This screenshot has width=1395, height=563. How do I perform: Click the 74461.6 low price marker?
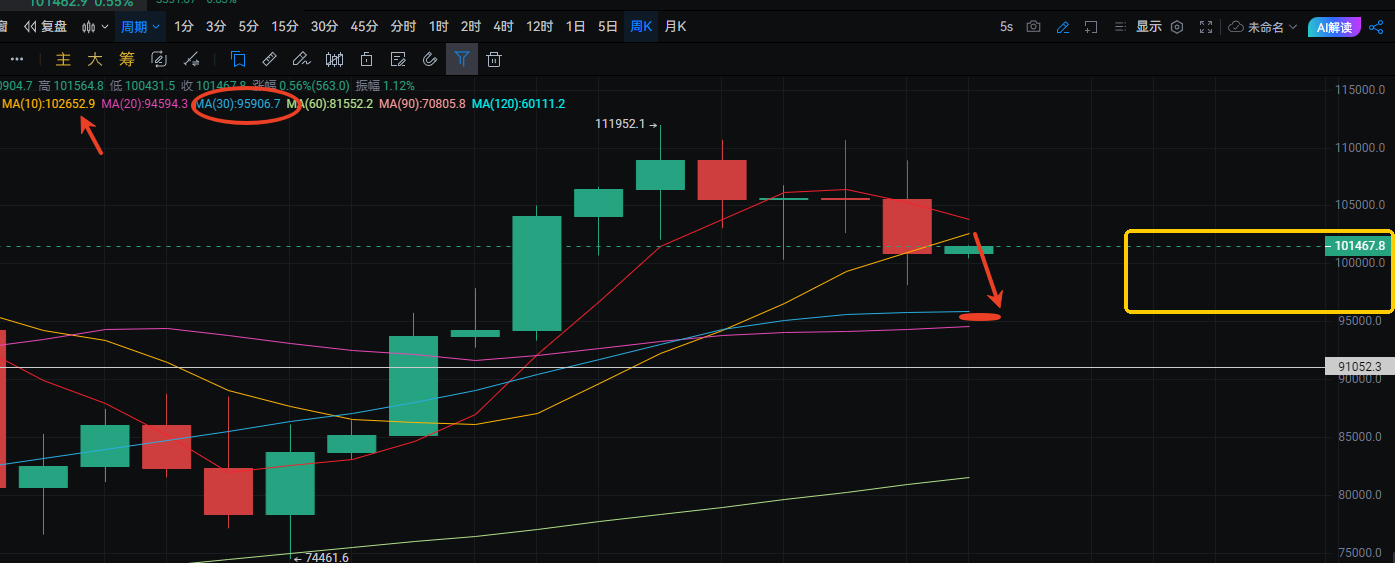[x=321, y=557]
